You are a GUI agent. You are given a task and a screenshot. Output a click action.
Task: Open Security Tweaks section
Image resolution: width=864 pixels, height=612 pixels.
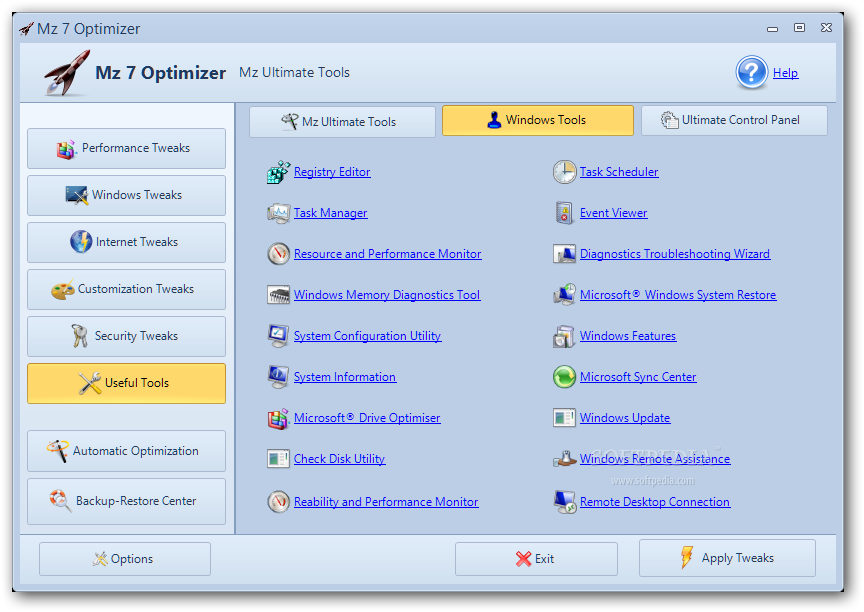pos(126,336)
